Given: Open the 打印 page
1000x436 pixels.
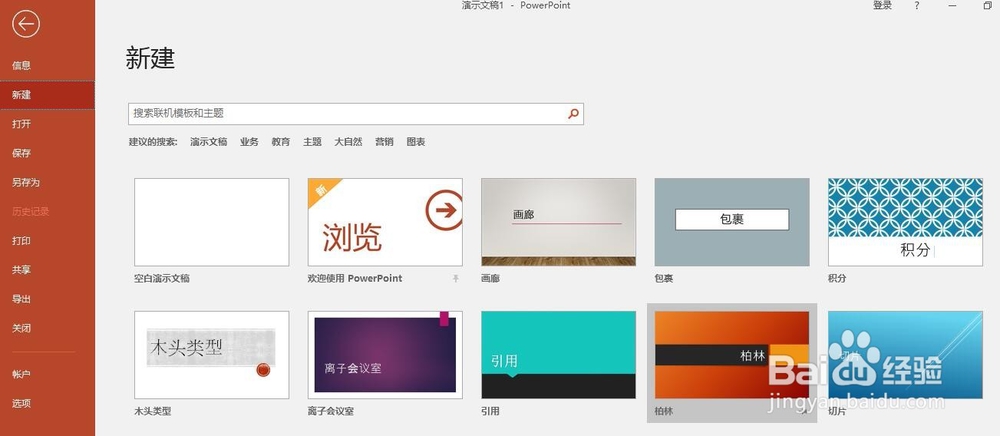Looking at the screenshot, I should pos(47,240).
